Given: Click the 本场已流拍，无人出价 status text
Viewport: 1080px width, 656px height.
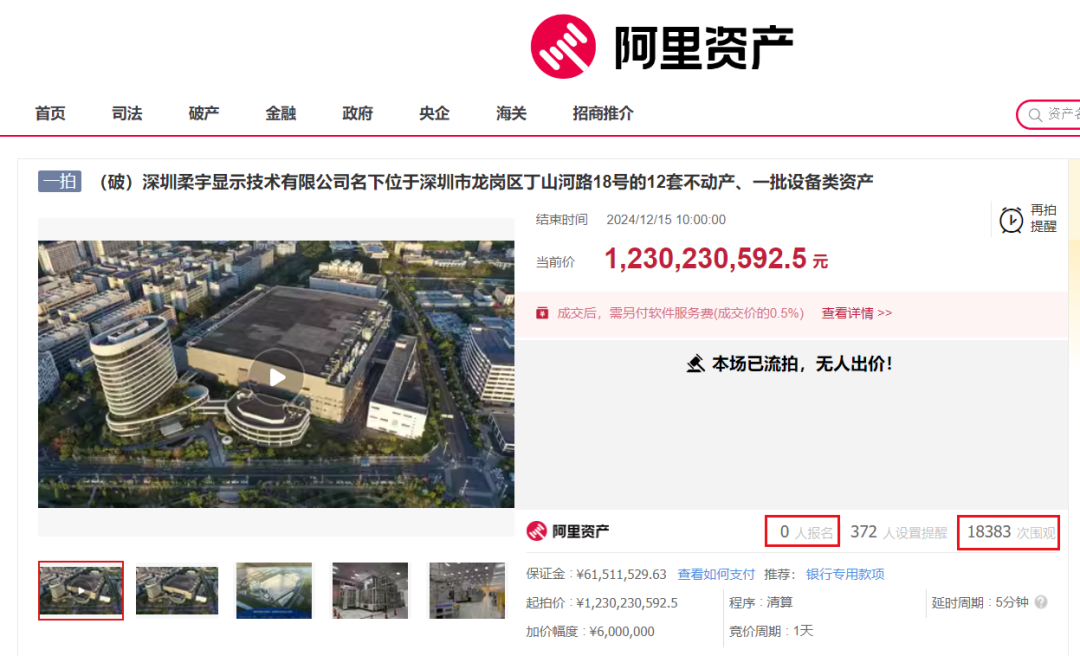Looking at the screenshot, I should pos(802,364).
